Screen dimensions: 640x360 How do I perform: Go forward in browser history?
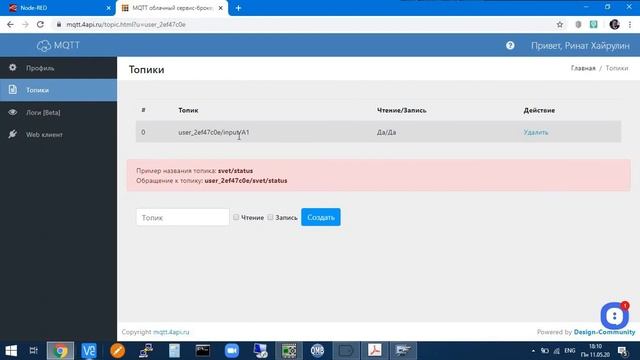[x=25, y=24]
